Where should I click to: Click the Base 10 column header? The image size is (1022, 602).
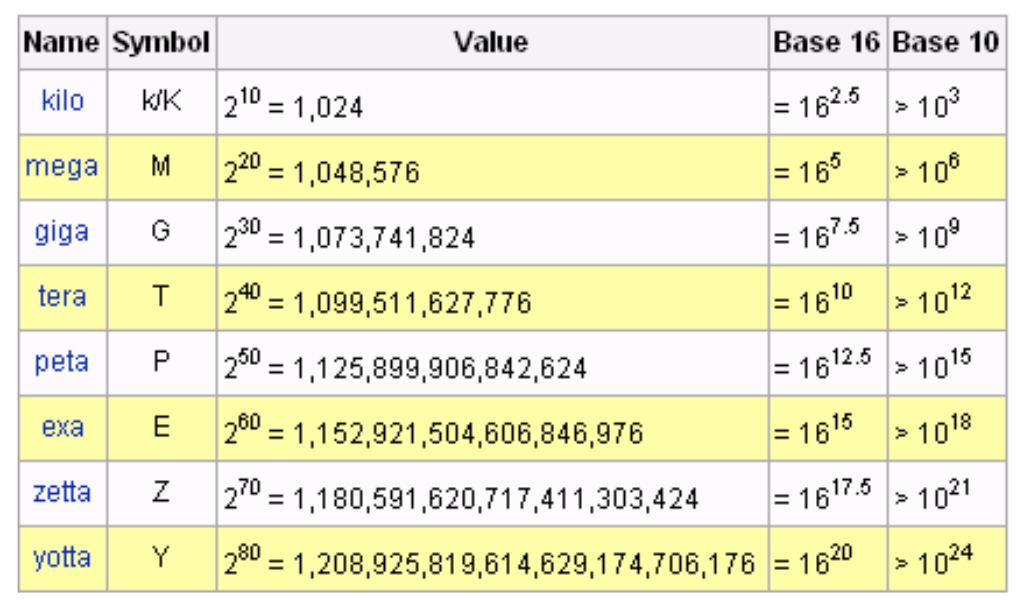(x=945, y=43)
